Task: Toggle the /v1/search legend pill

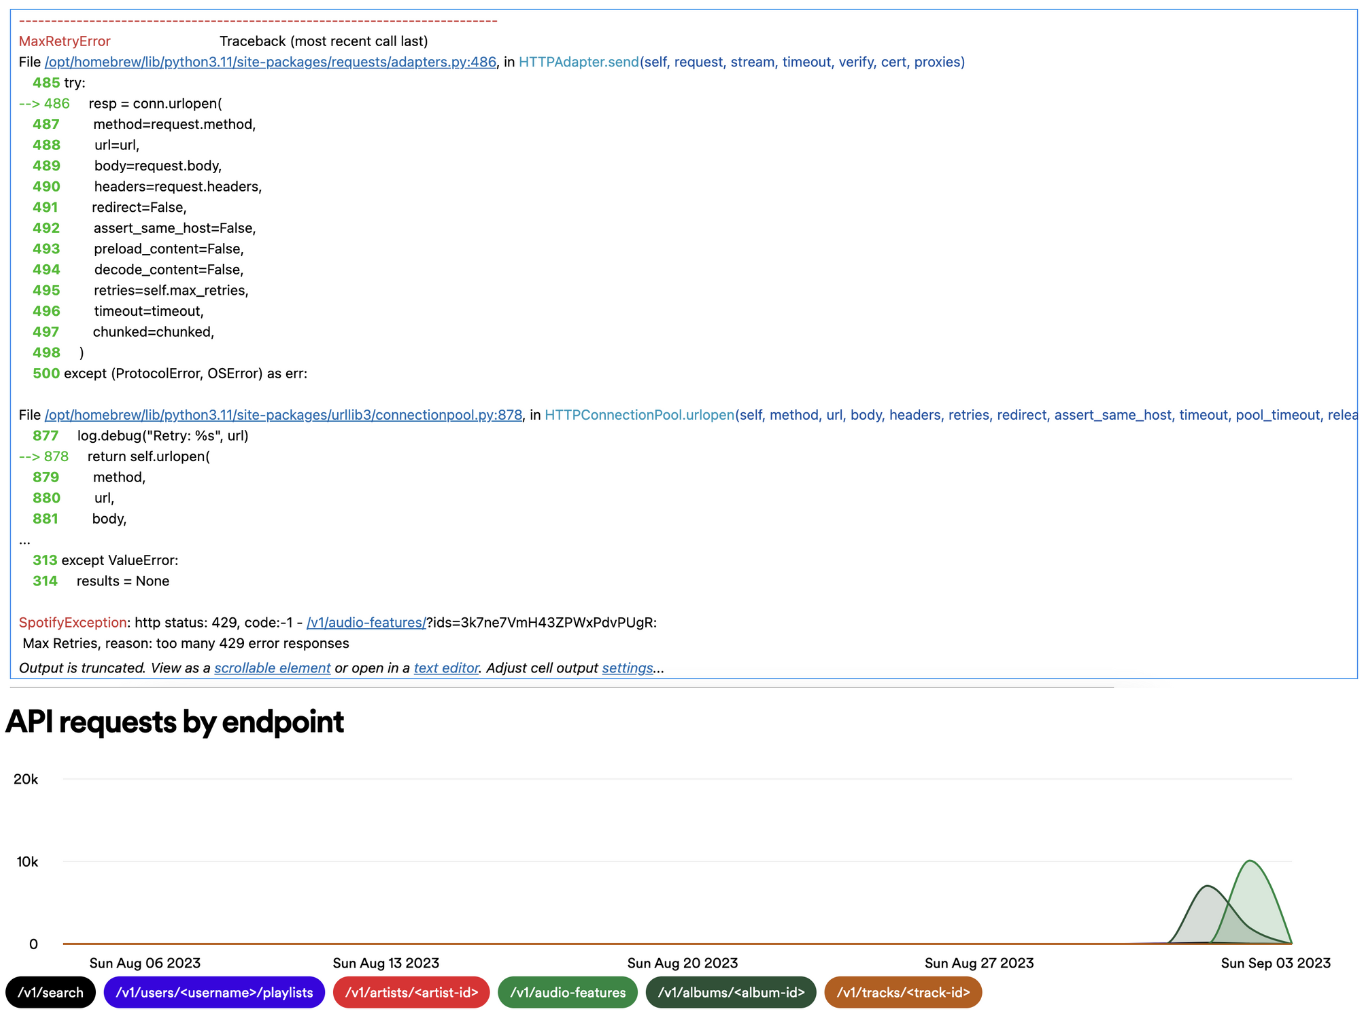Action: (51, 993)
